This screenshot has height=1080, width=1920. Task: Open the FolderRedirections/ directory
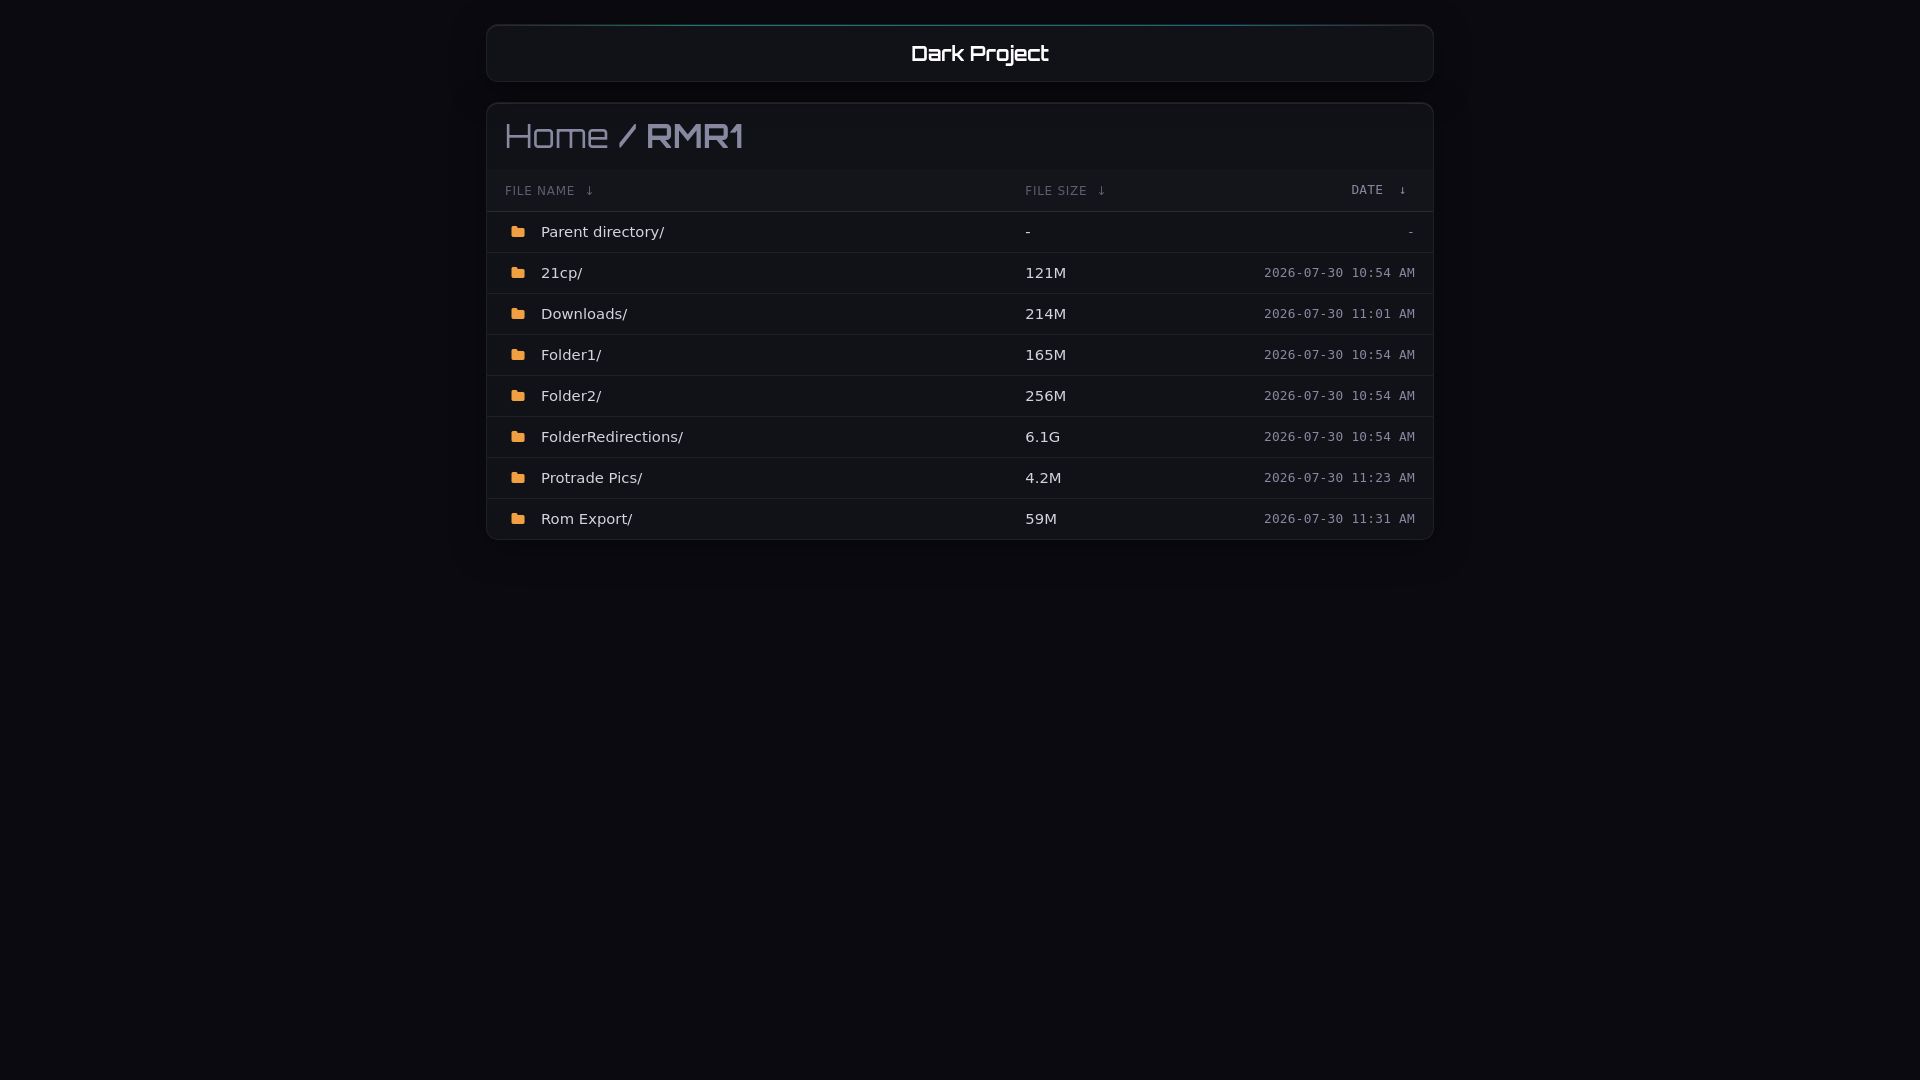tap(612, 437)
